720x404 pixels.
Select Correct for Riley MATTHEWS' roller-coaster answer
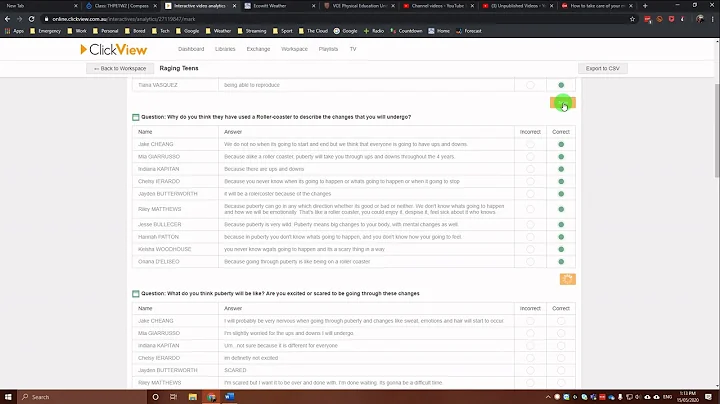click(561, 209)
